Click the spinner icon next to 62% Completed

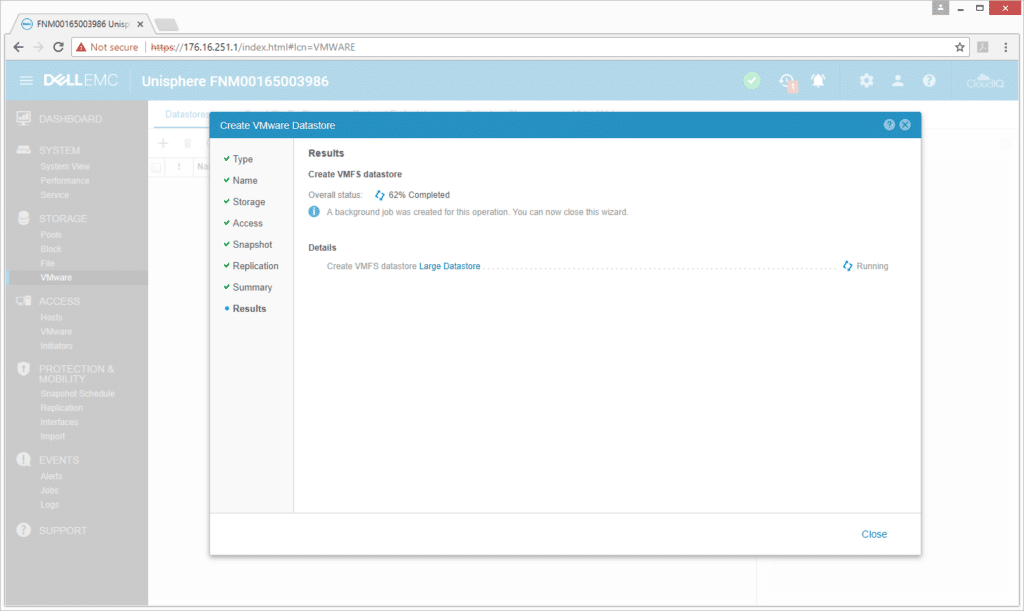[x=379, y=195]
